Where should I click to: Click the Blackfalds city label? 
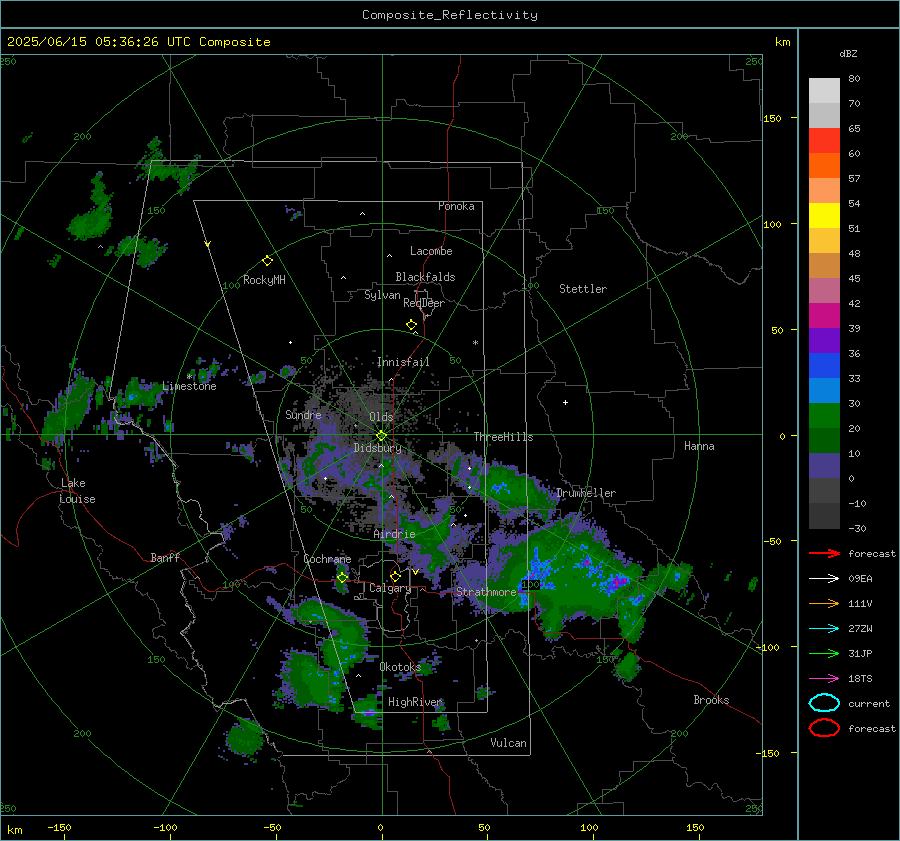pos(425,277)
